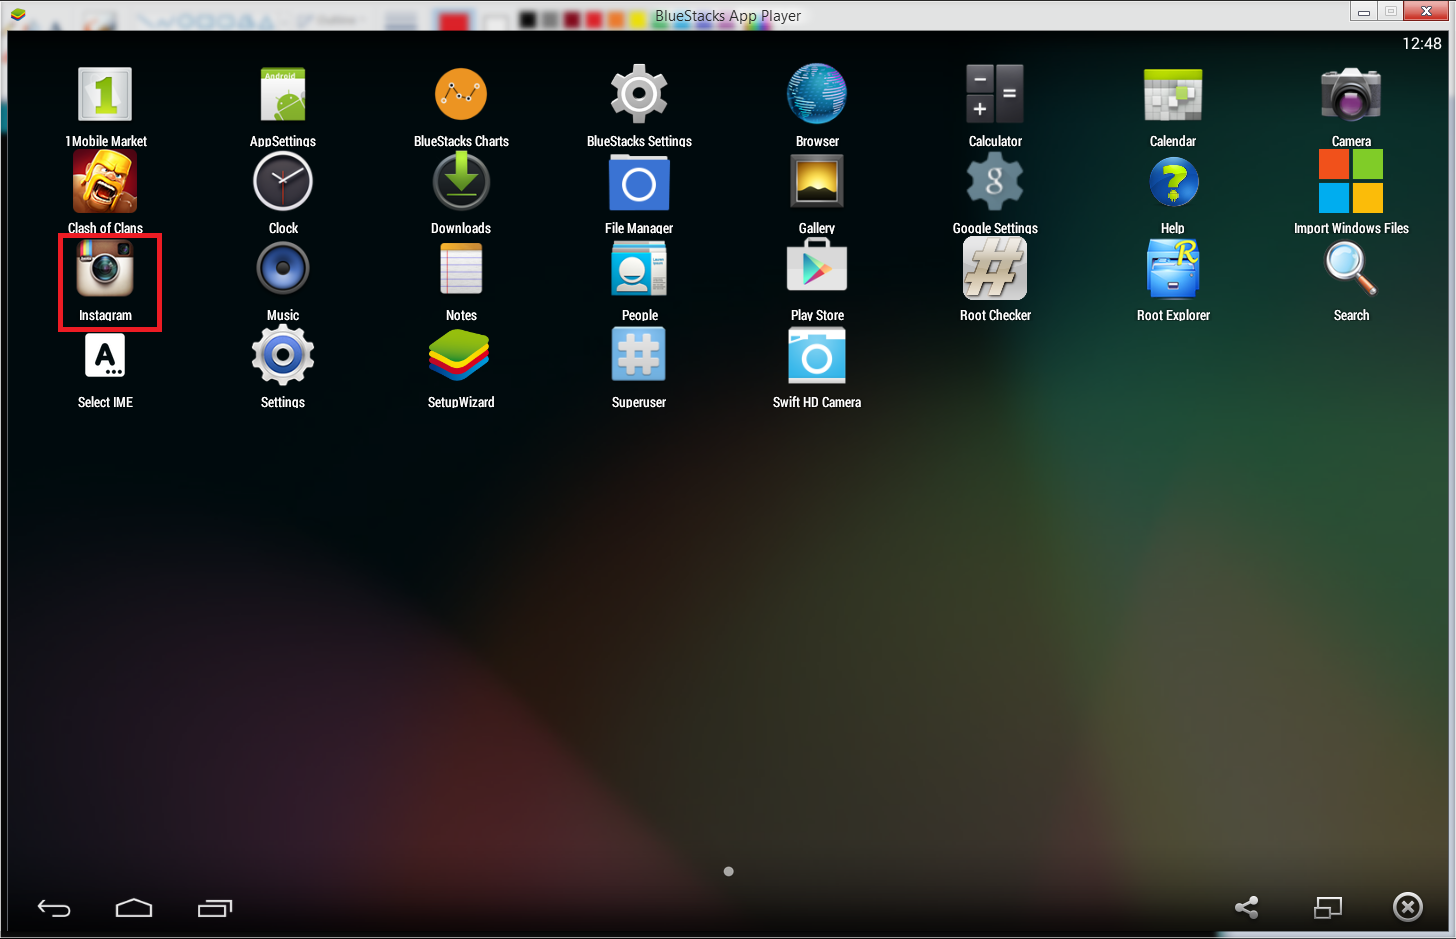Open the Clock app
The width and height of the screenshot is (1456, 939).
[283, 182]
